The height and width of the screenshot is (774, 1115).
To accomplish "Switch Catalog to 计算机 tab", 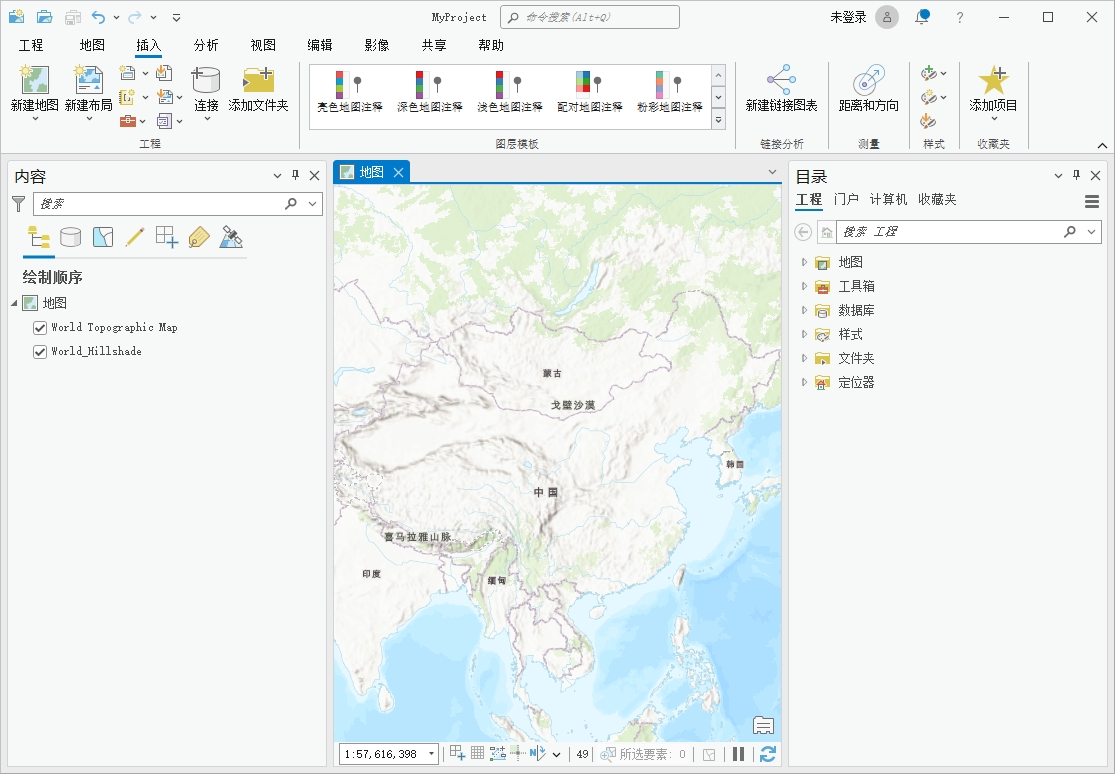I will pyautogui.click(x=888, y=200).
